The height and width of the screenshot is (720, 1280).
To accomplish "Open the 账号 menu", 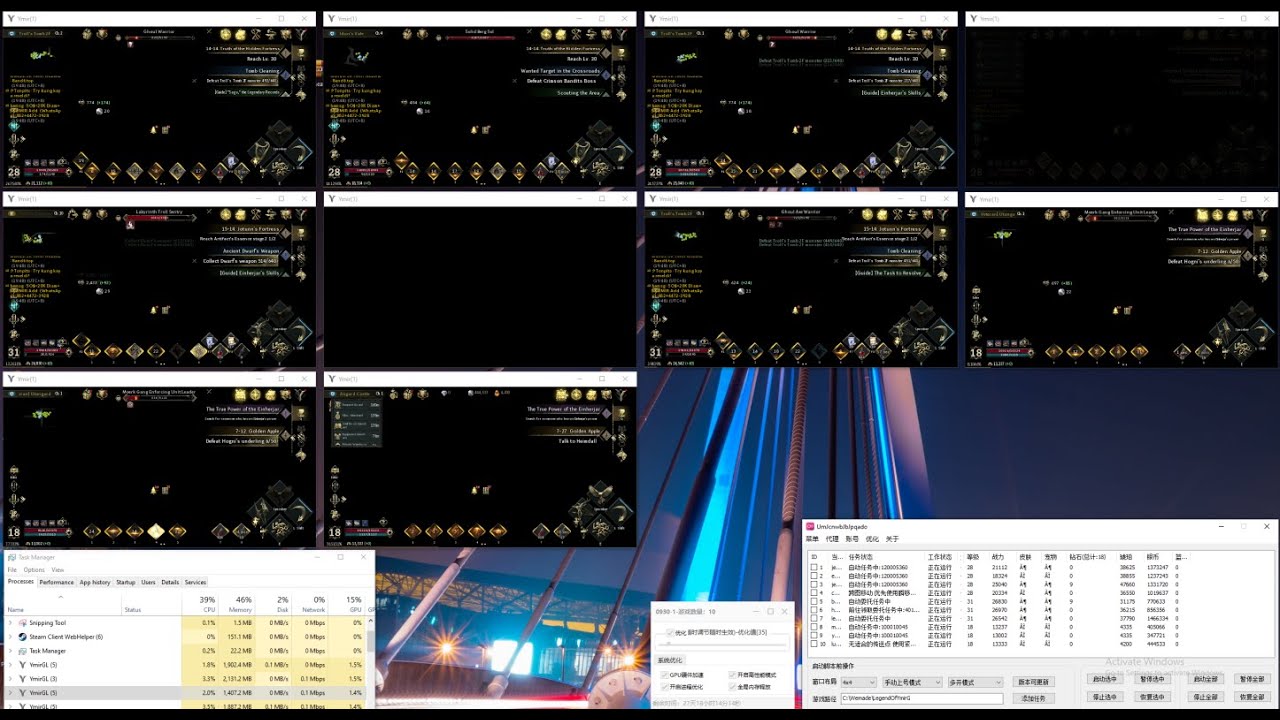I will 852,539.
